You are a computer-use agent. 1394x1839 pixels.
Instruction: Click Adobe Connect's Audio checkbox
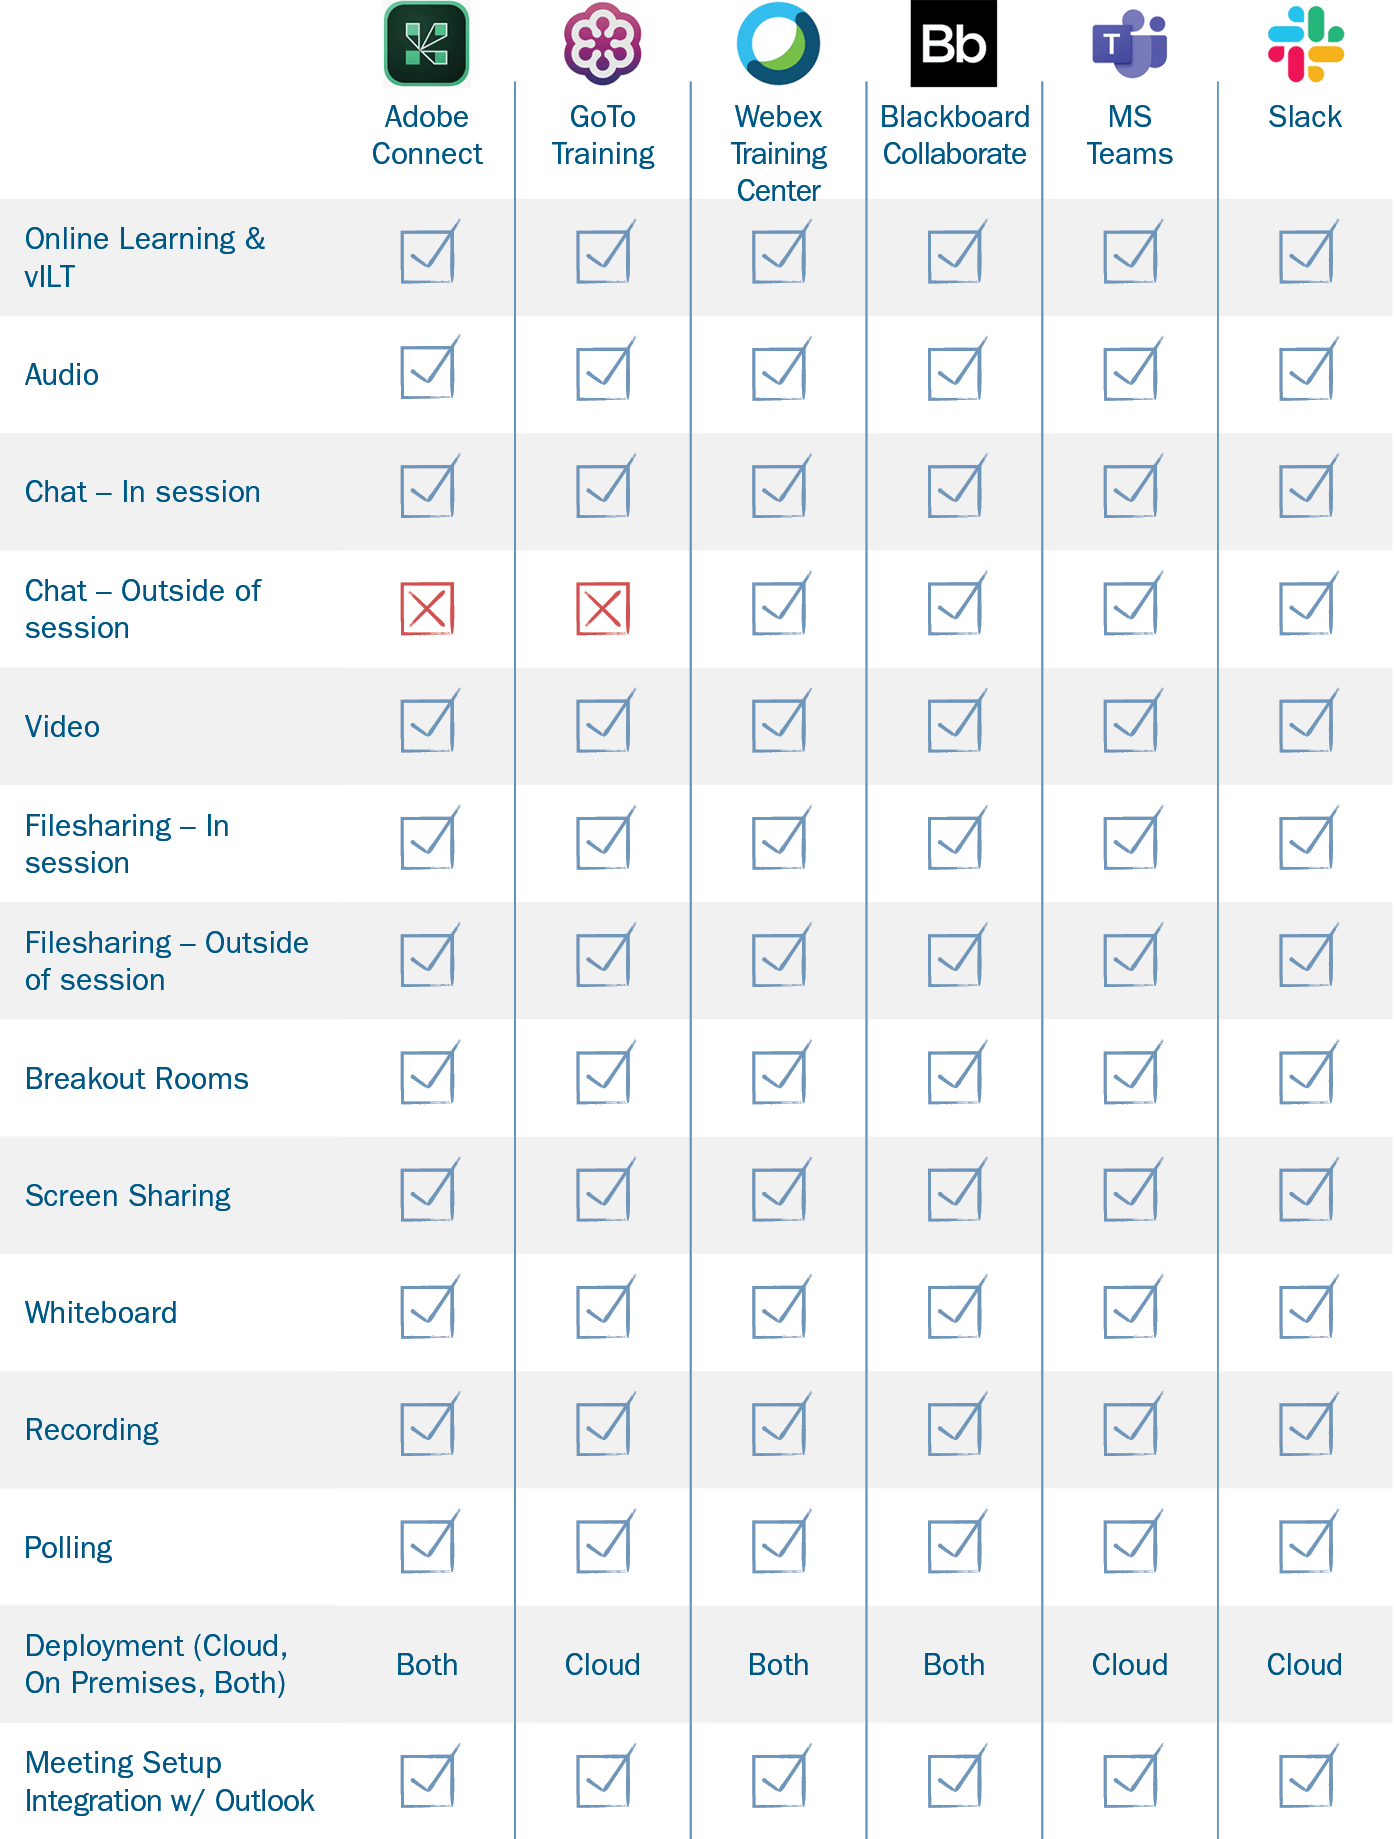[x=427, y=373]
